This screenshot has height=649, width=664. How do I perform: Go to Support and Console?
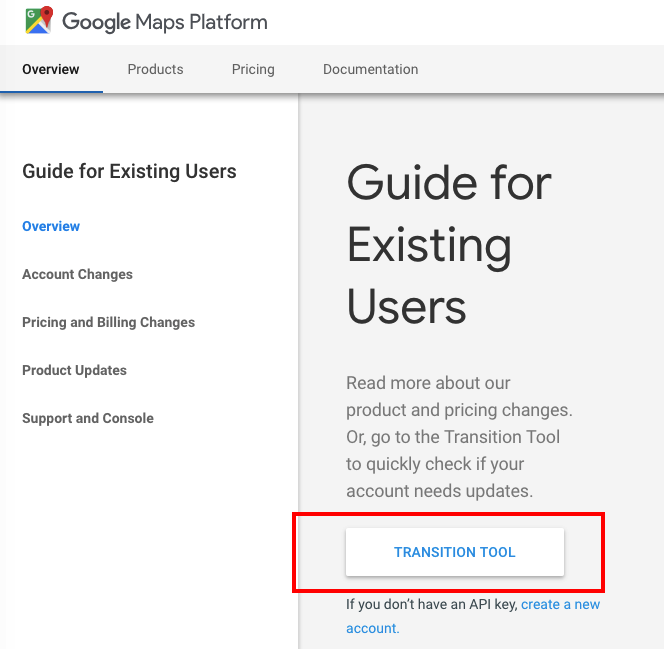[x=88, y=418]
